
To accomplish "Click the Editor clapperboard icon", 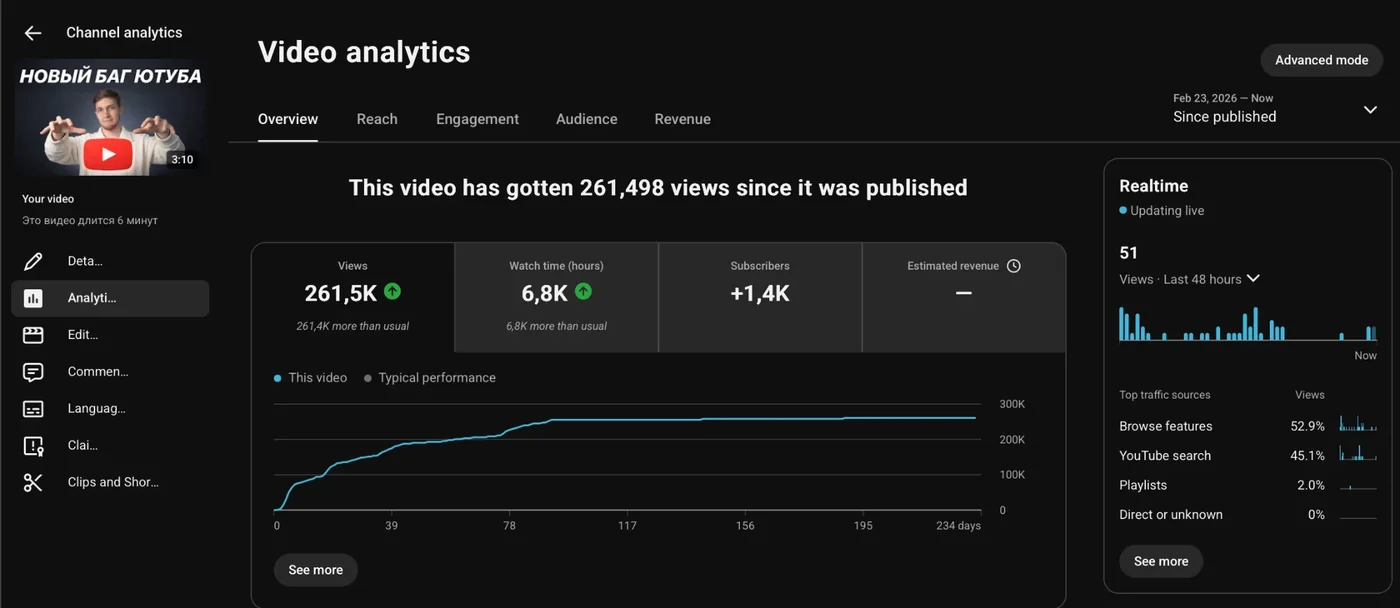I will (33, 335).
